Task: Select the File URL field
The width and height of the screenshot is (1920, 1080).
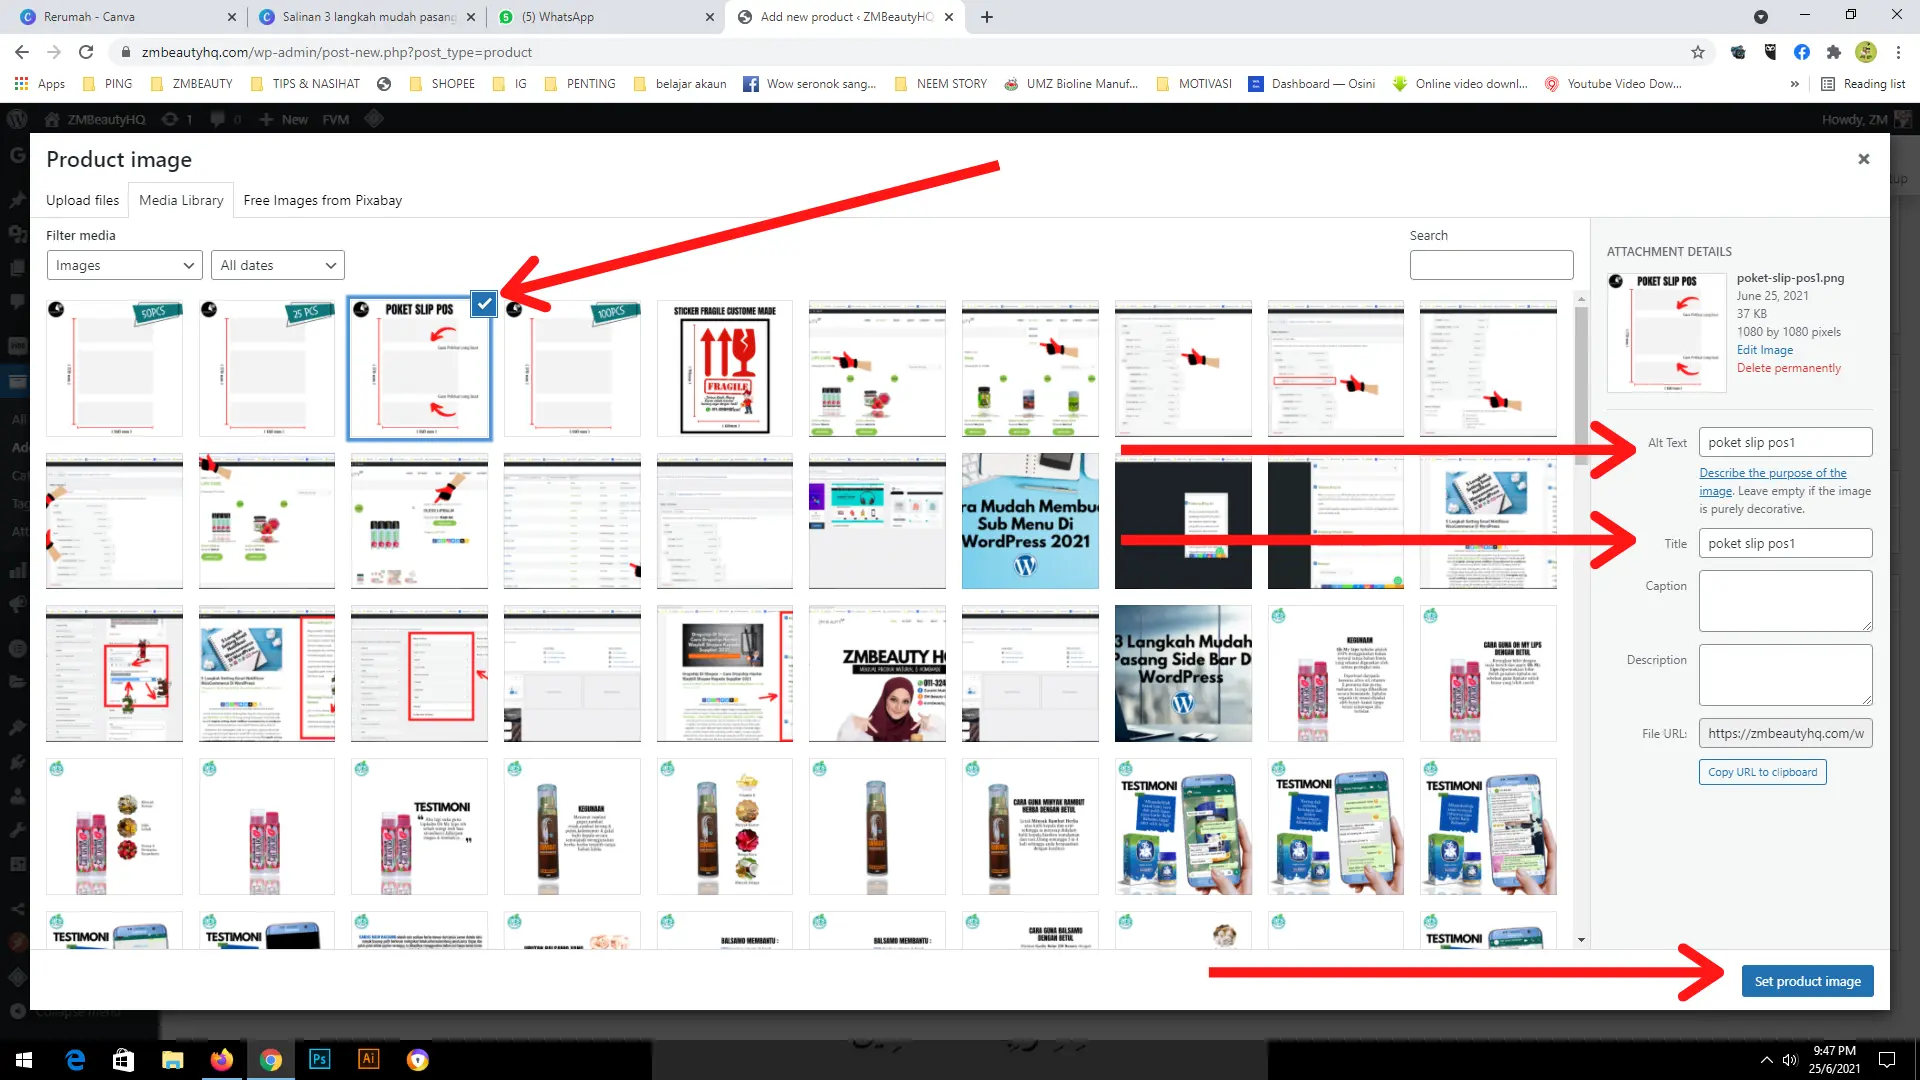Action: [x=1785, y=733]
